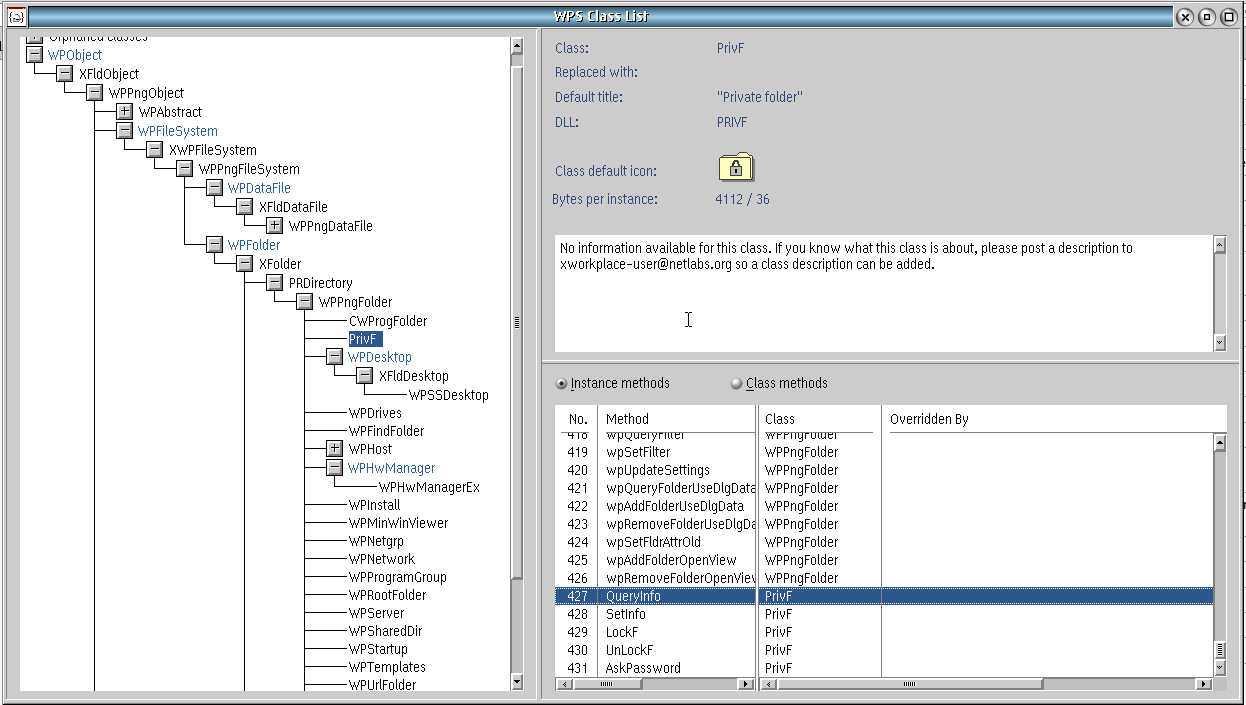The width and height of the screenshot is (1246, 705).
Task: Select wpUpdateSettings method row
Action: pyautogui.click(x=884, y=470)
